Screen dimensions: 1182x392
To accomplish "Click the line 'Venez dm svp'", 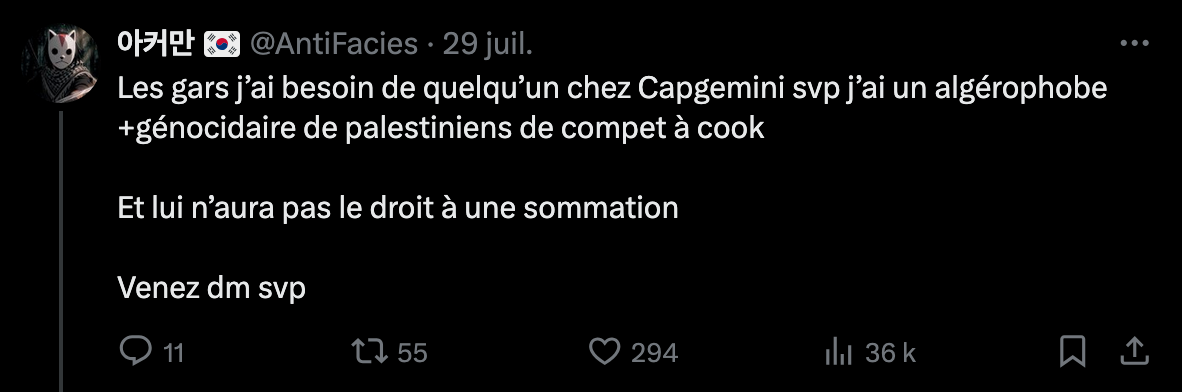I will (x=212, y=288).
